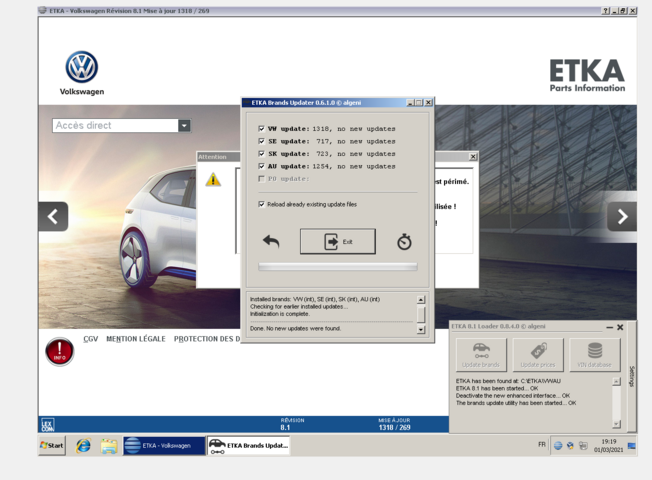The width and height of the screenshot is (652, 480).
Task: Click the yellow warning triangle icon
Action: (213, 179)
